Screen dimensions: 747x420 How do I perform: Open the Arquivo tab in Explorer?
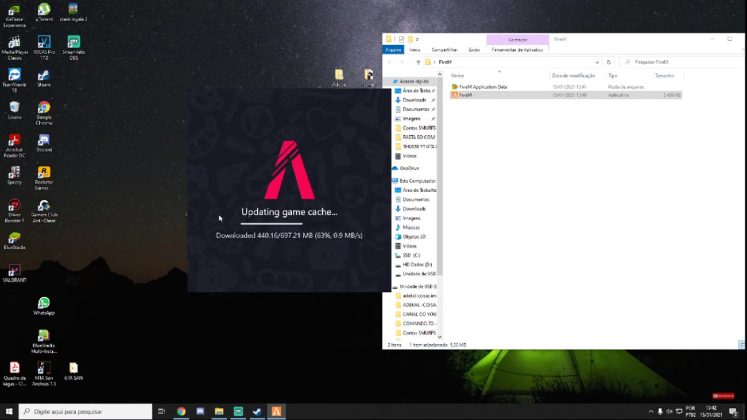pos(394,50)
